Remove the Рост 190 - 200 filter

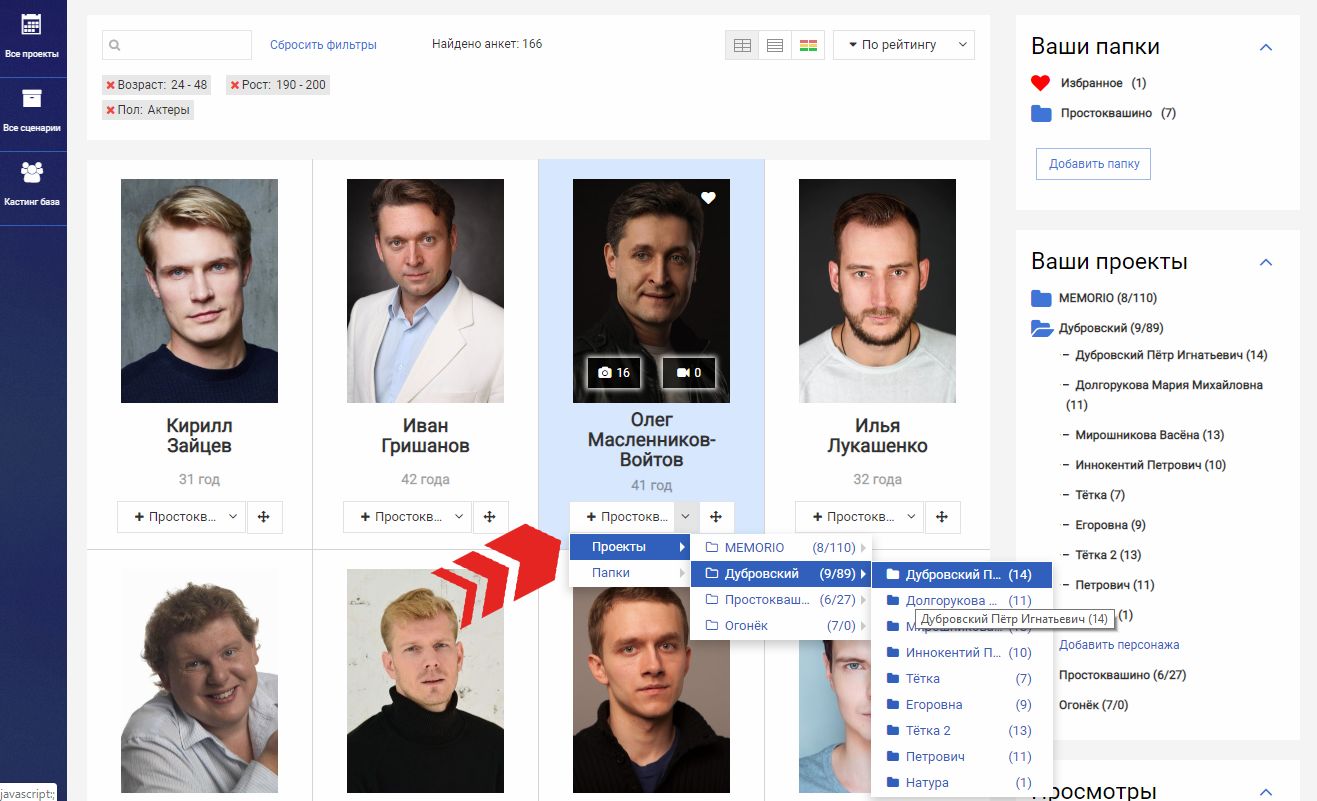(x=235, y=85)
